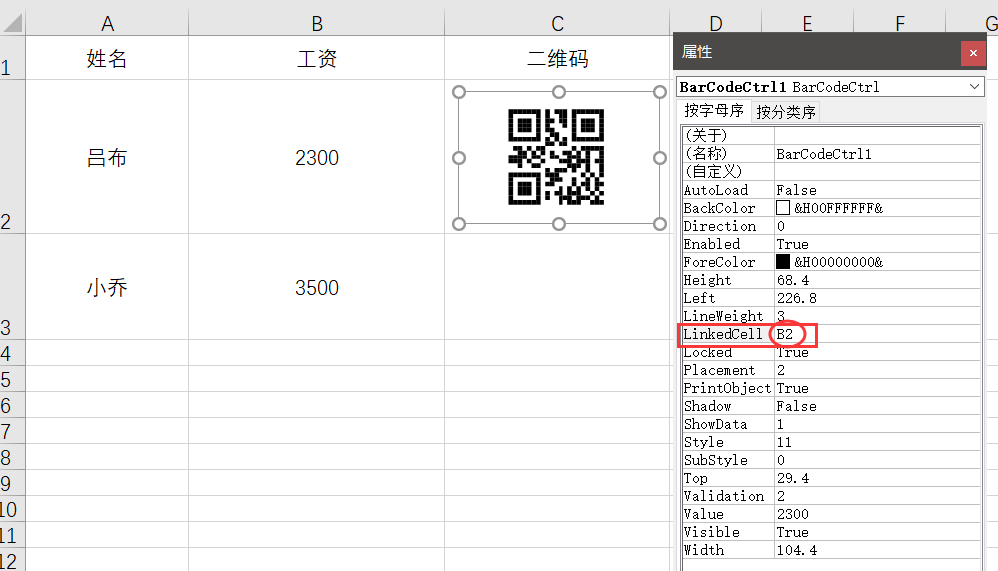Click cell with salary 2300

click(316, 157)
